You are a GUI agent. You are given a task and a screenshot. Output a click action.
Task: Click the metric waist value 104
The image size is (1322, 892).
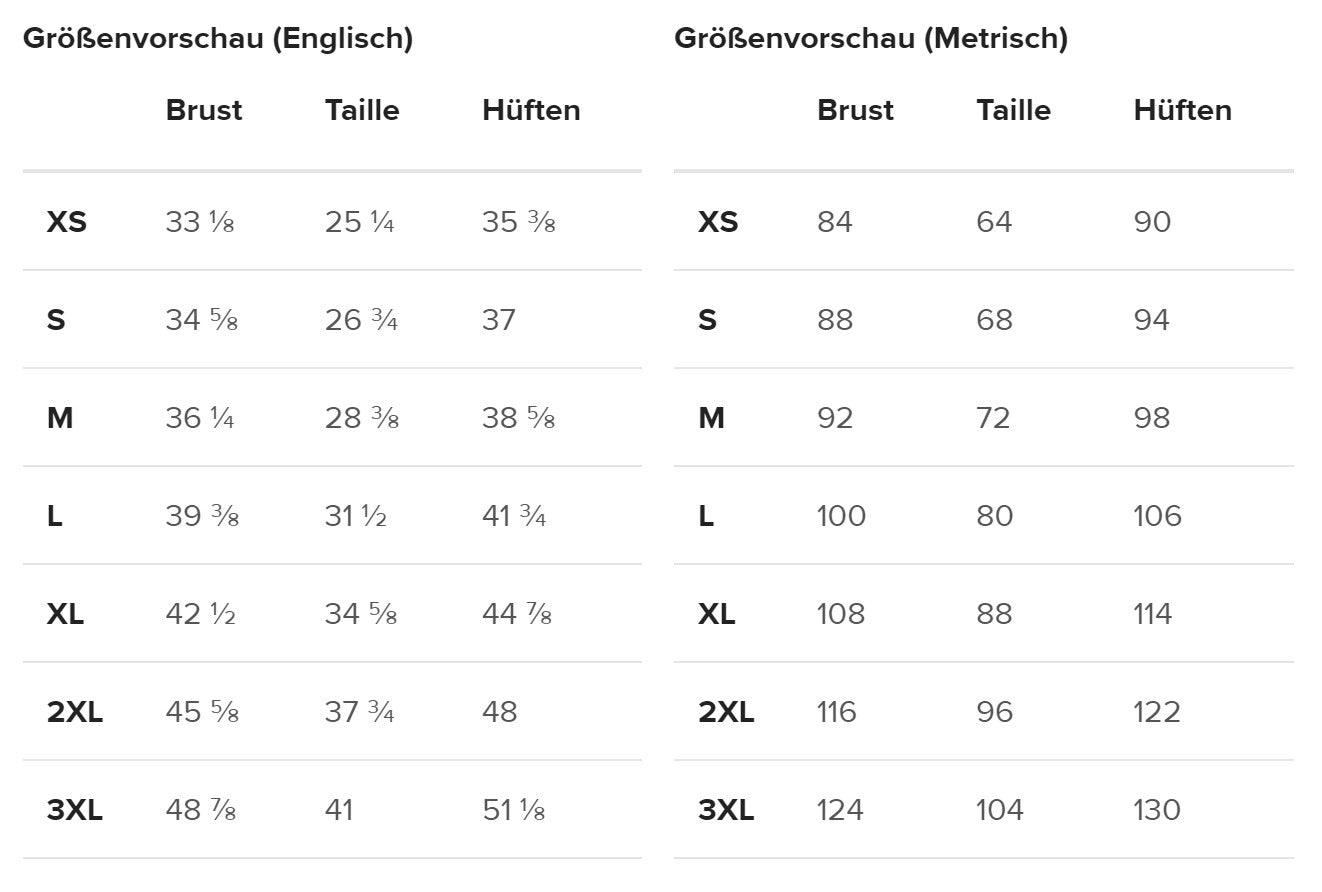pos(999,810)
